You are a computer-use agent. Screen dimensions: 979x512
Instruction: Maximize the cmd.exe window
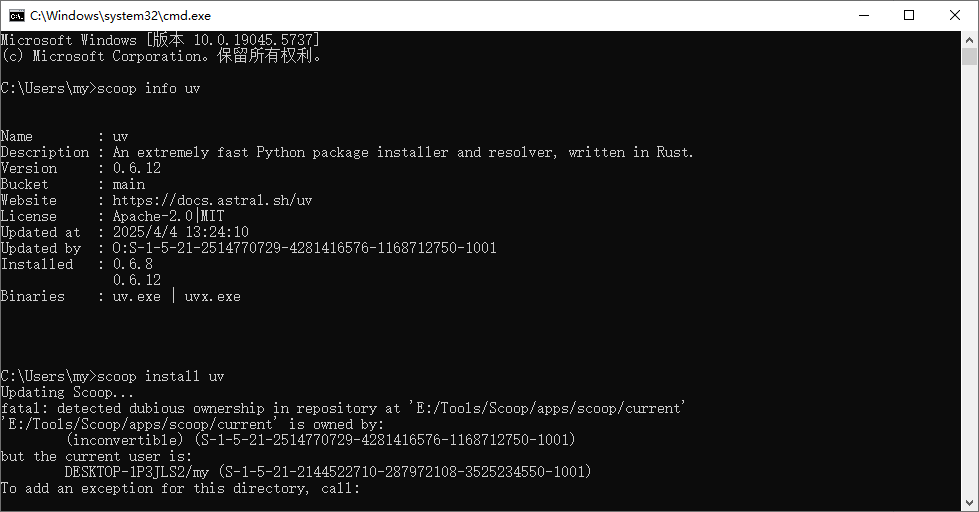tap(908, 15)
